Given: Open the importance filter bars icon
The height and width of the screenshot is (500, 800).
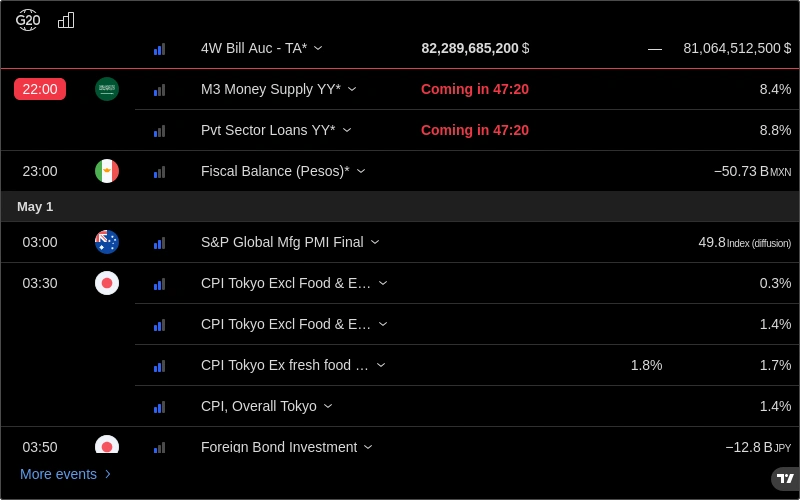Looking at the screenshot, I should click(x=66, y=20).
